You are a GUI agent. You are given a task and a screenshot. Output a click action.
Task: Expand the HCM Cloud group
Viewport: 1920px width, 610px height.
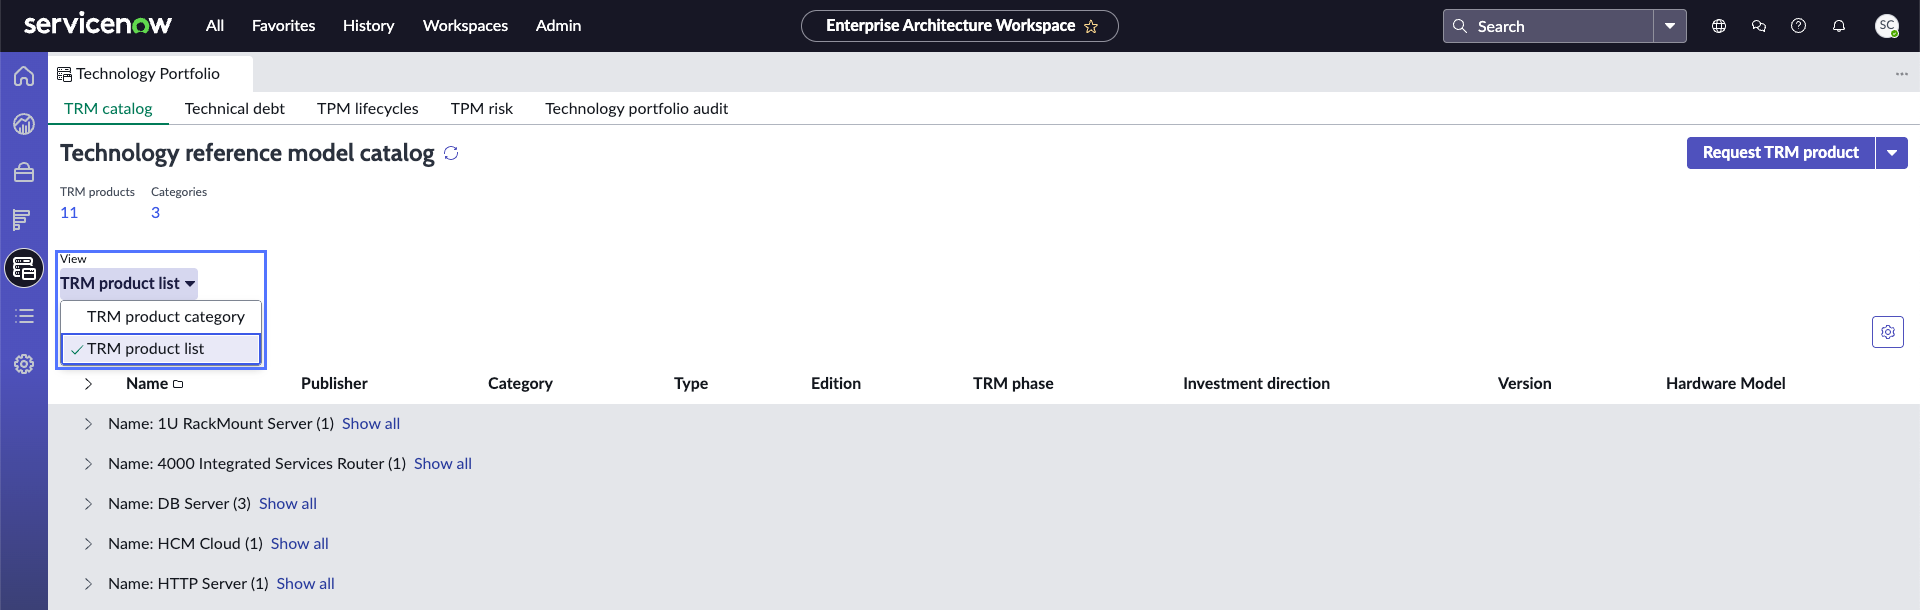coord(88,544)
